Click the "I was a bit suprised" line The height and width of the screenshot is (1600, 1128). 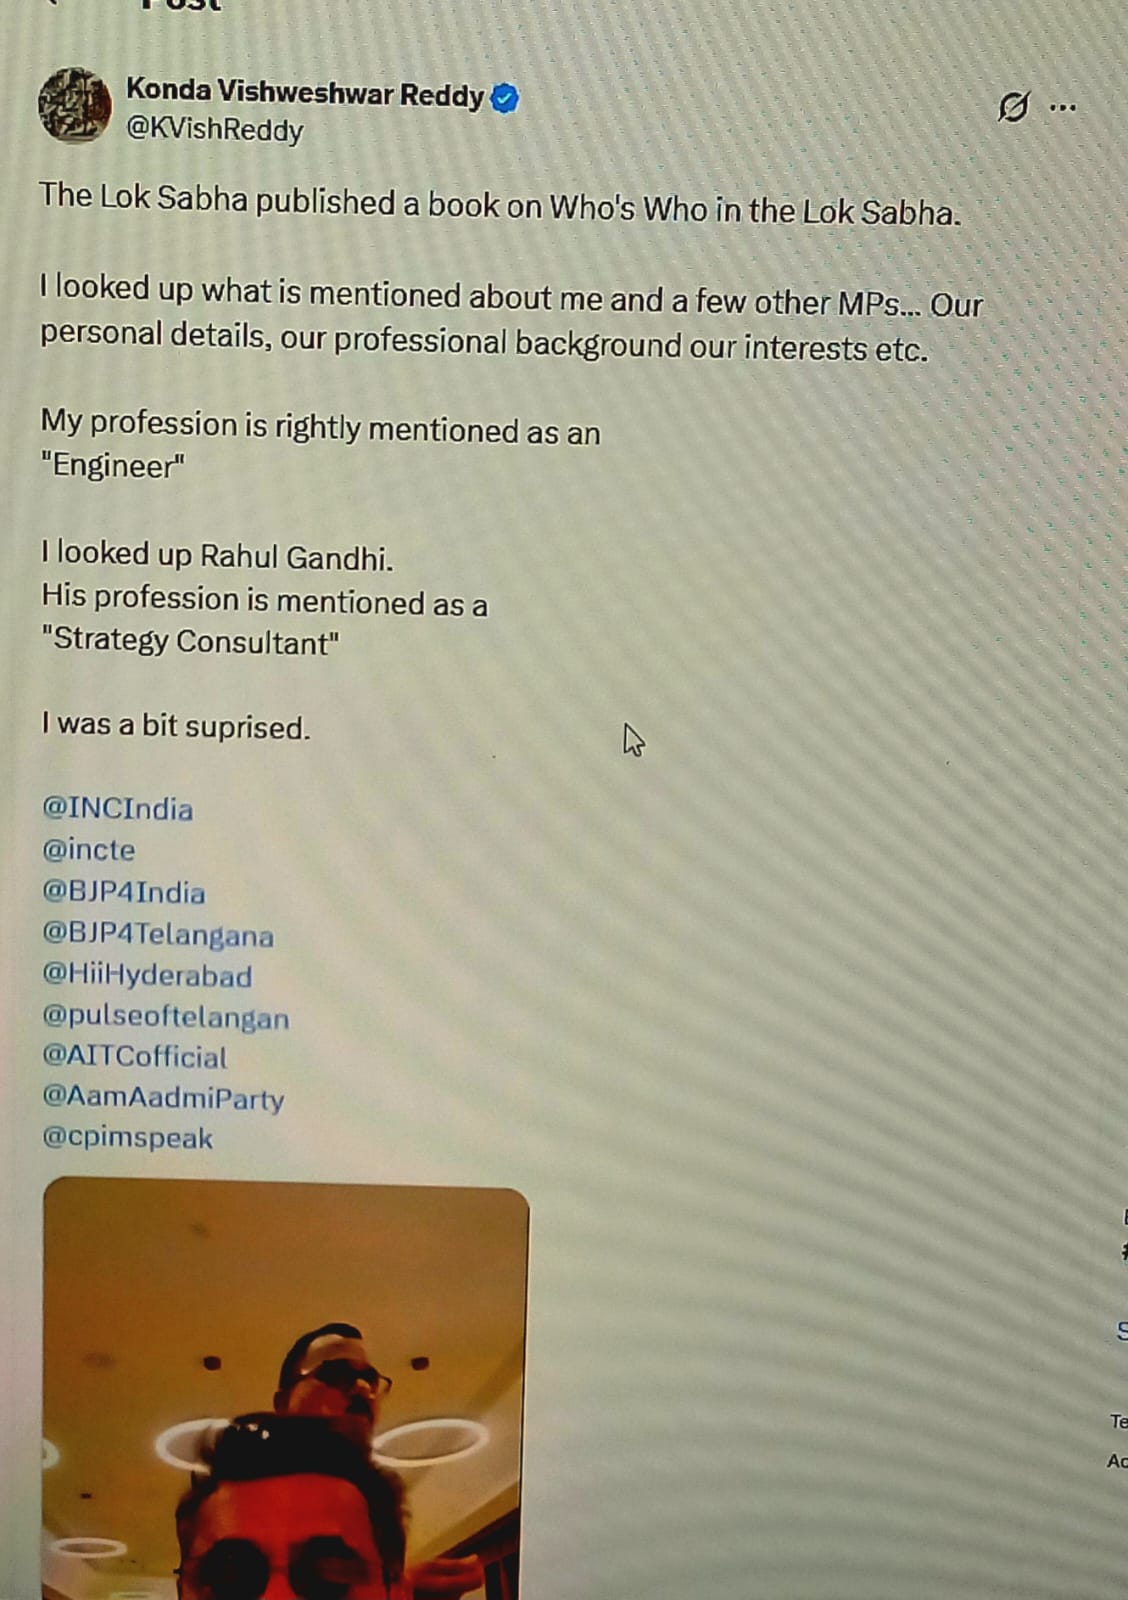(176, 726)
